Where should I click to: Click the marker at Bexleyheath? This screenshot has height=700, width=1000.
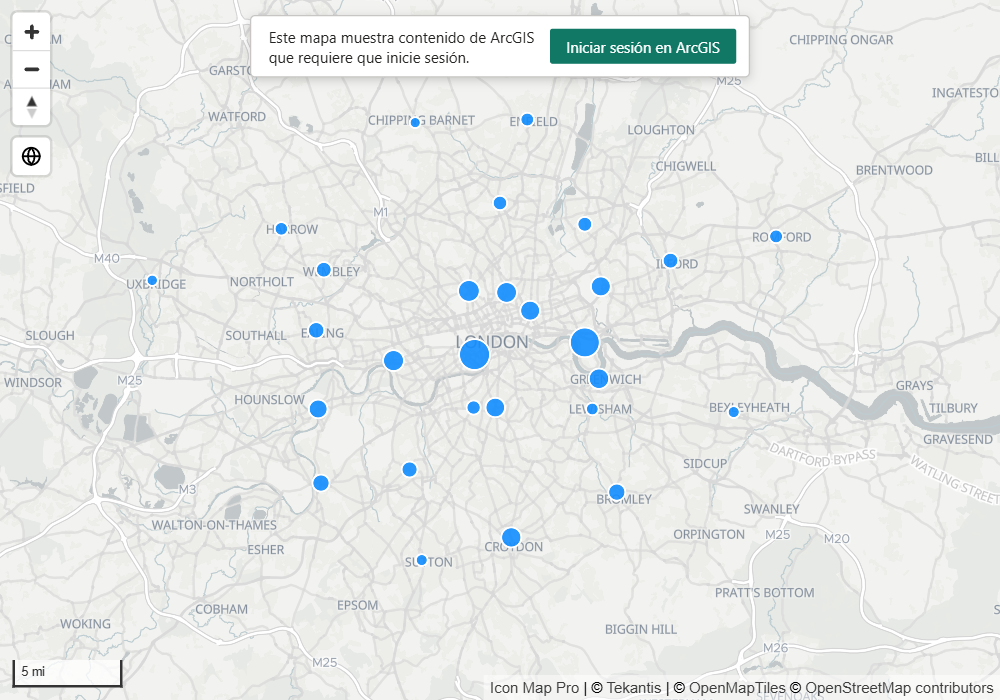[x=733, y=412]
